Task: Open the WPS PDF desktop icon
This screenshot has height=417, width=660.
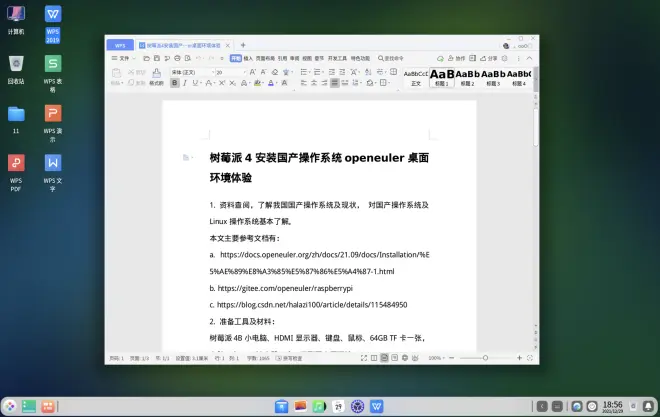Action: (16, 173)
